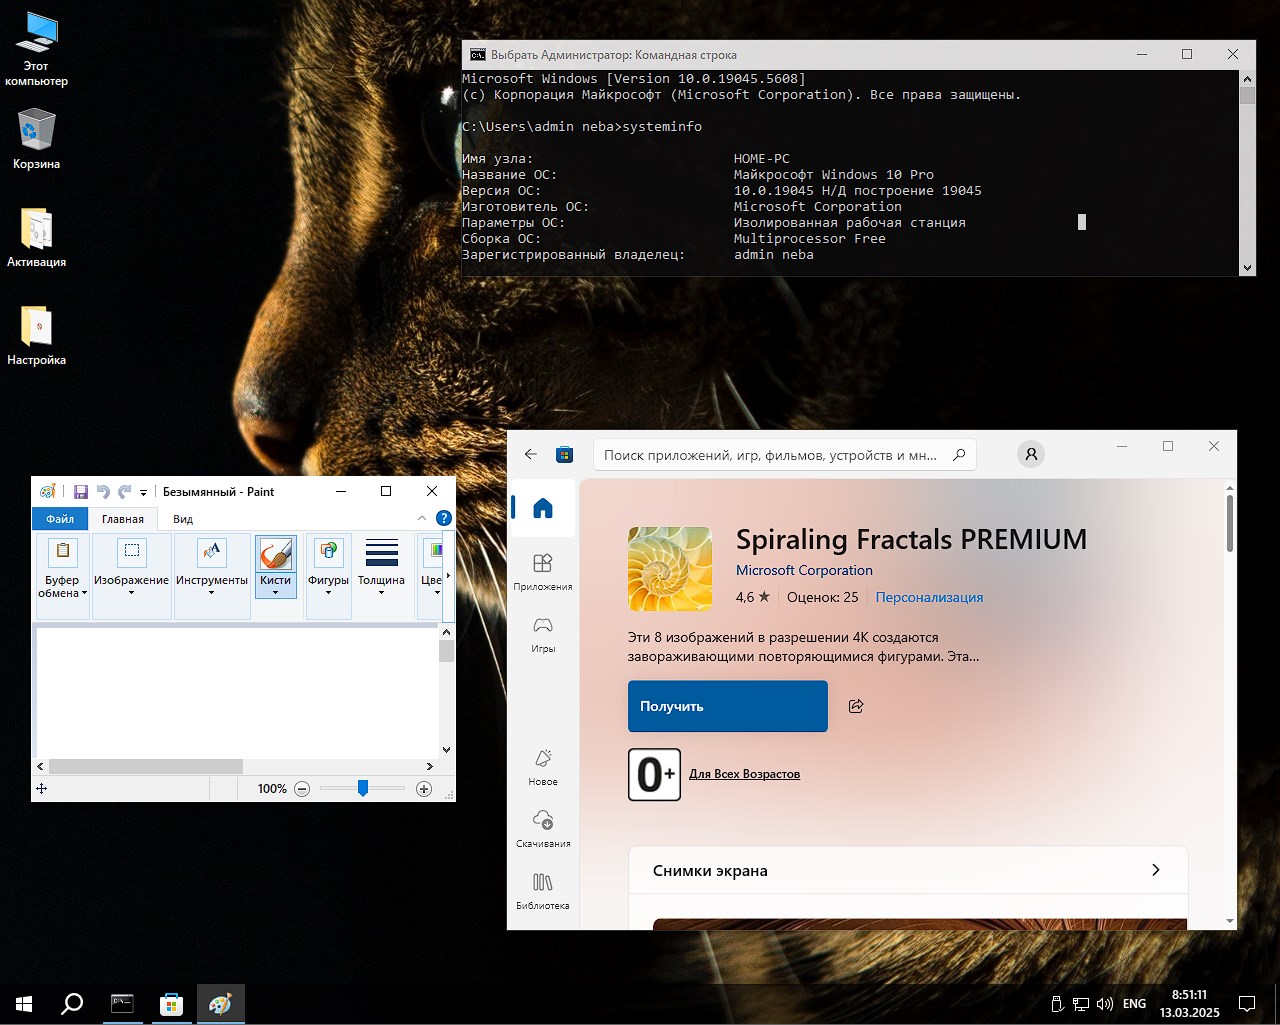Open the Файл menu in Paint
The height and width of the screenshot is (1025, 1280).
[60, 519]
